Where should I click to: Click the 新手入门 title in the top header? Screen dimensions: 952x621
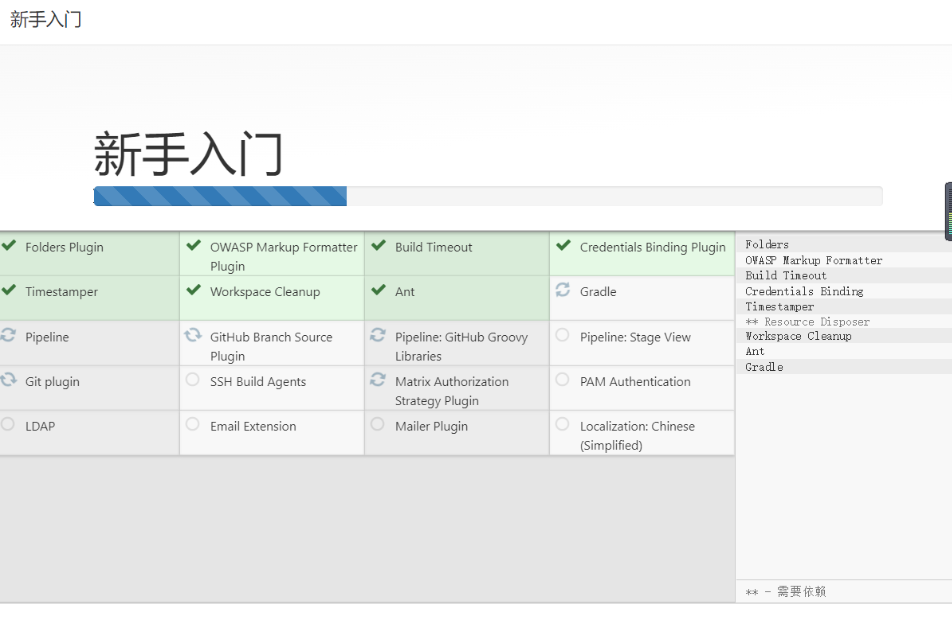[46, 19]
